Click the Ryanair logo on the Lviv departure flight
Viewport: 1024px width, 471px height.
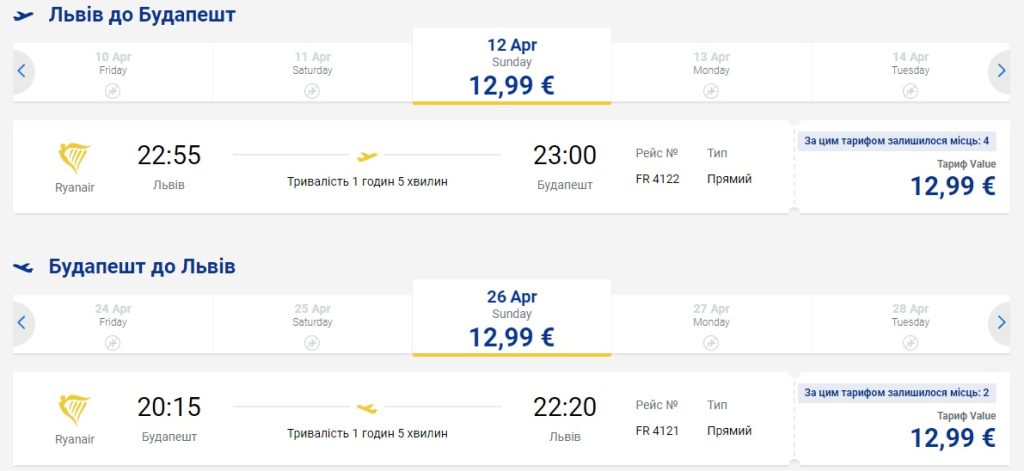coord(75,158)
